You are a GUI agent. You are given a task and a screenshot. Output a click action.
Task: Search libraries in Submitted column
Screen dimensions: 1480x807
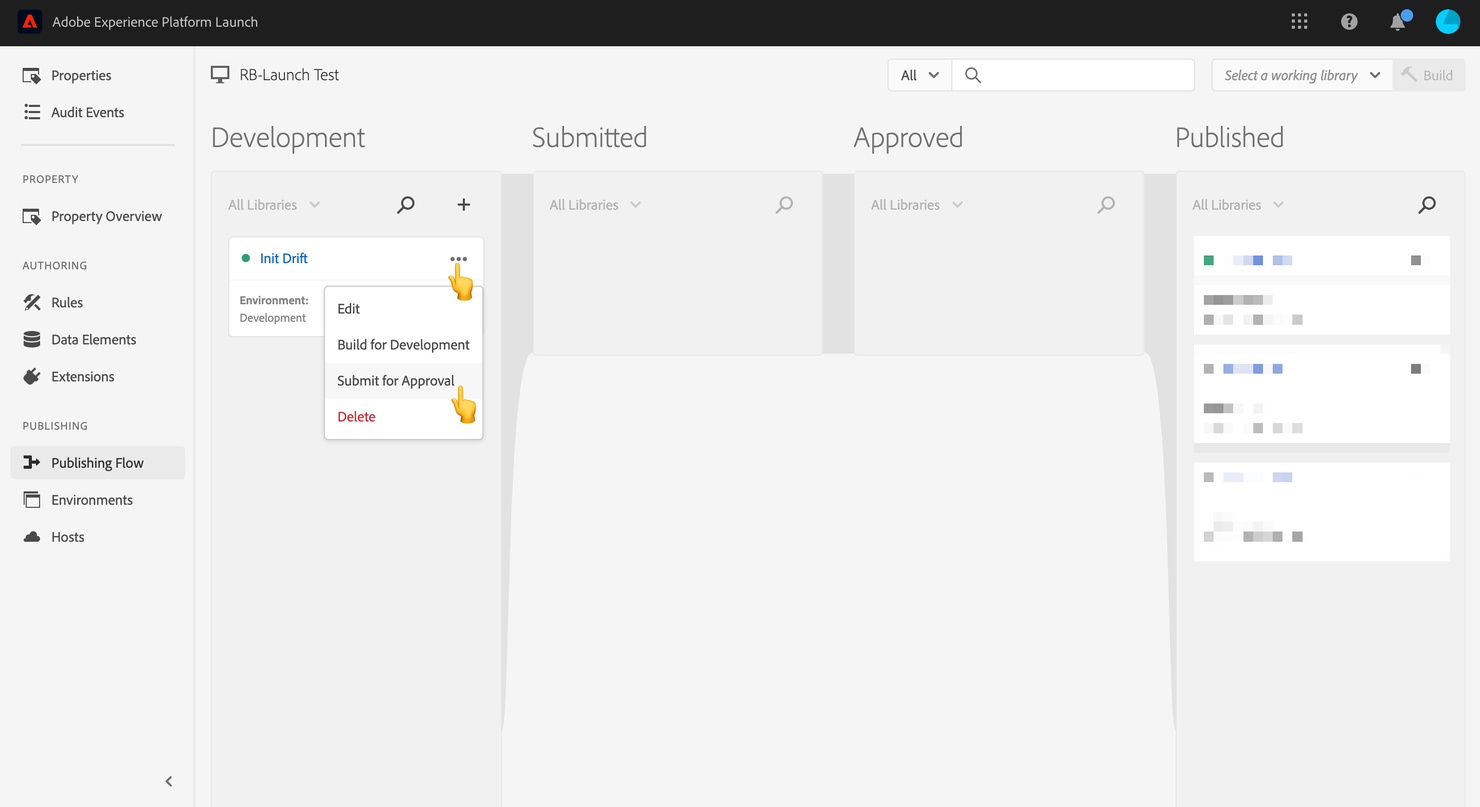point(784,204)
